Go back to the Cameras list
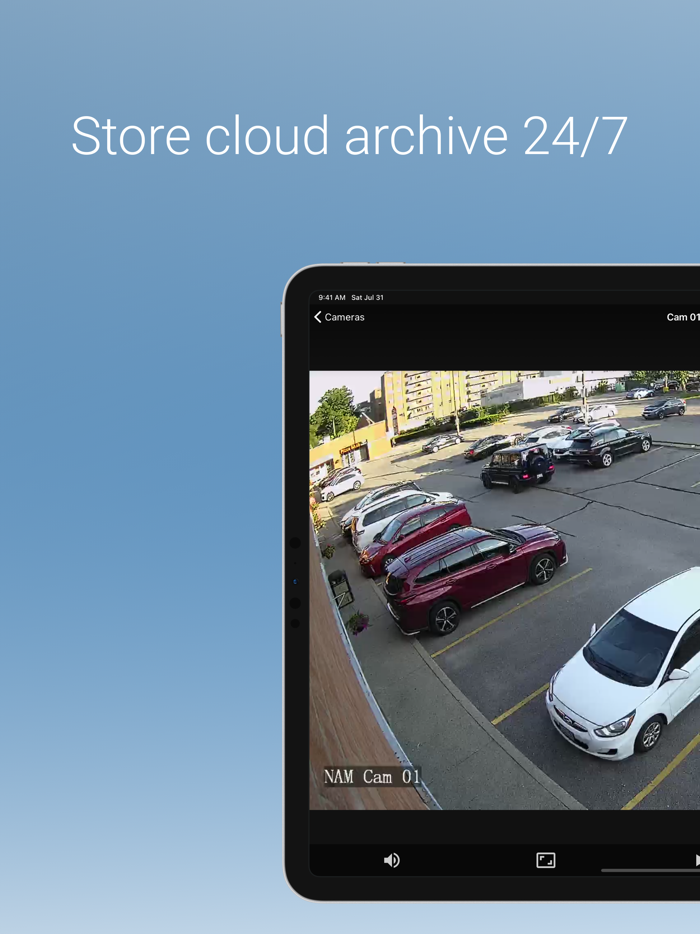 (339, 317)
